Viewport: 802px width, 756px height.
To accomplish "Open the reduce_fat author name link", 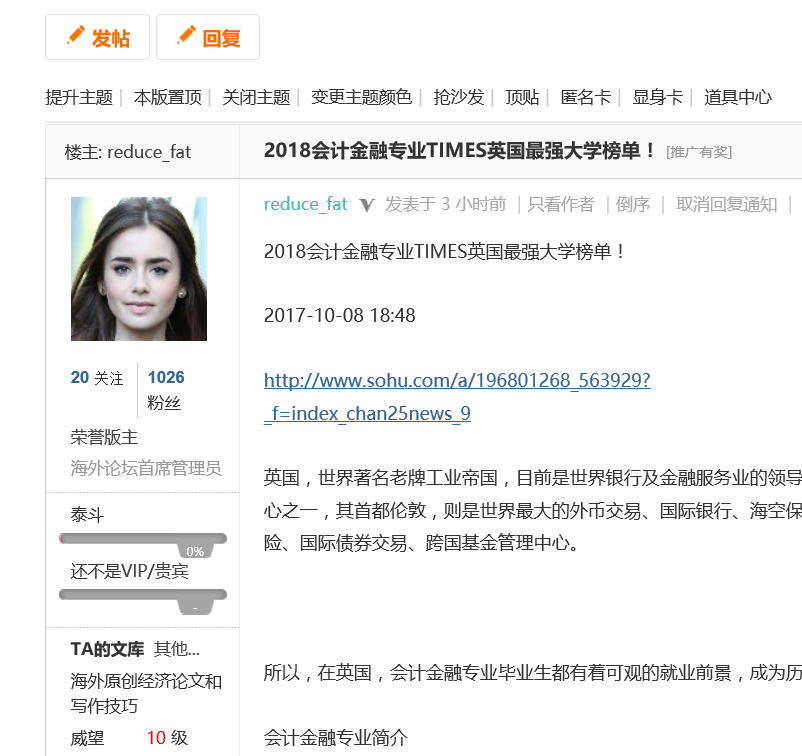I will click(305, 204).
